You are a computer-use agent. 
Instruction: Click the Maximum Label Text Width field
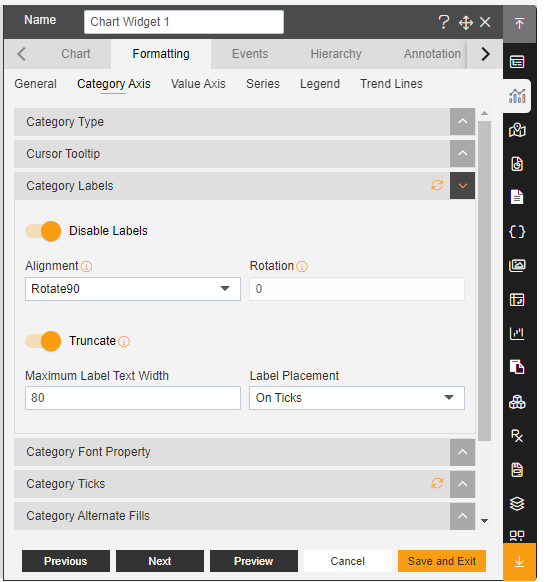click(133, 398)
